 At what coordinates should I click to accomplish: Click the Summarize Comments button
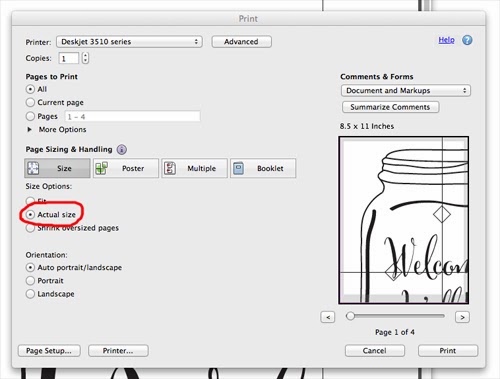click(390, 107)
